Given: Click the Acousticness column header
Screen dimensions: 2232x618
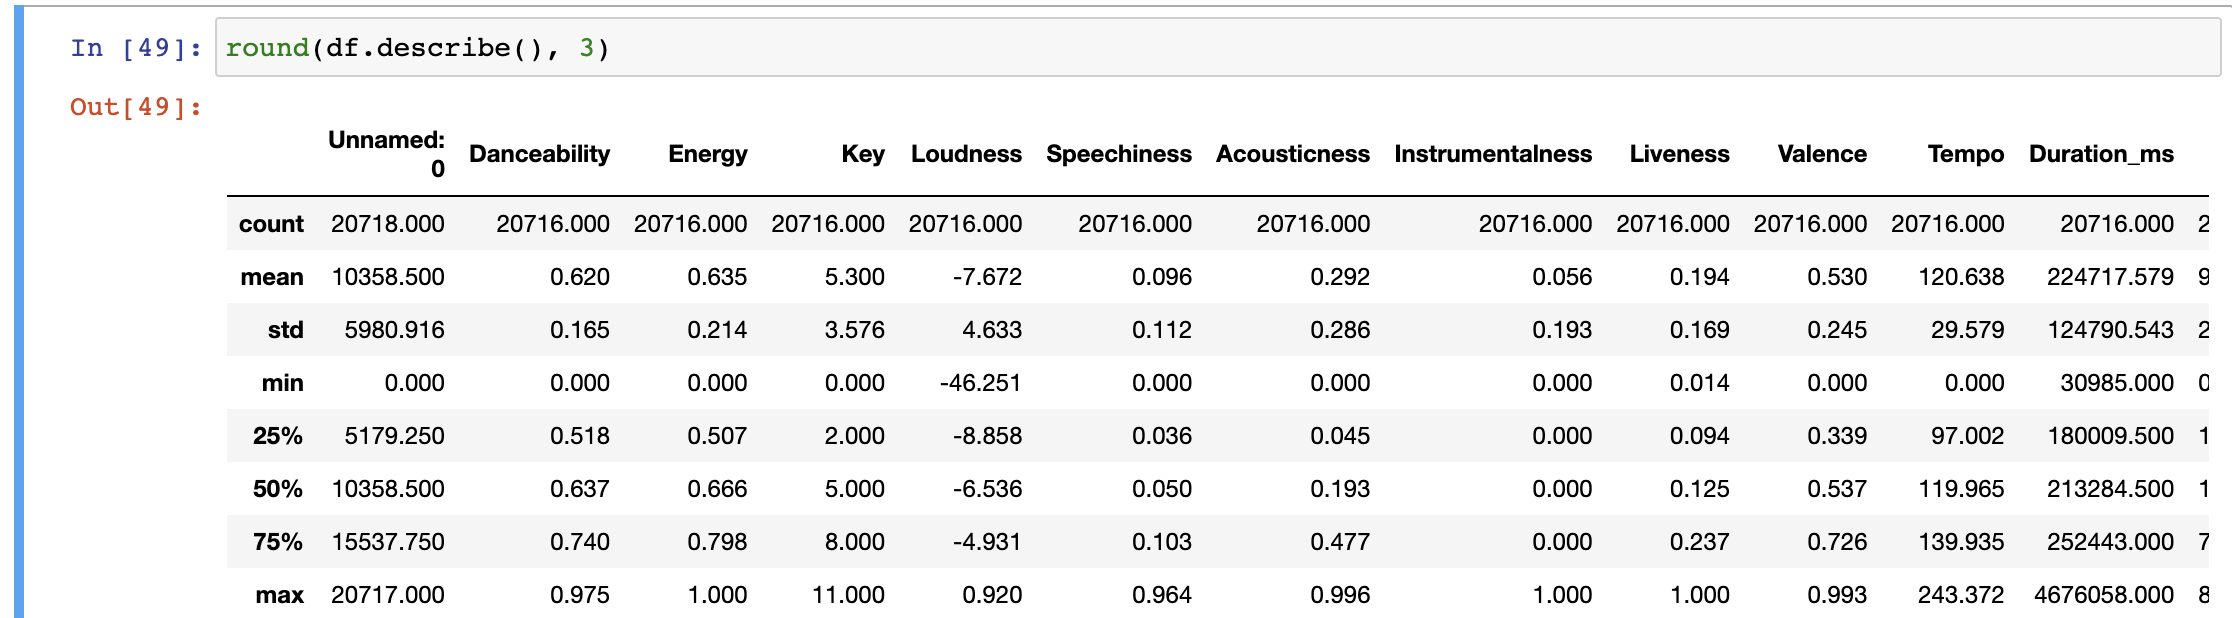Looking at the screenshot, I should click(1292, 154).
